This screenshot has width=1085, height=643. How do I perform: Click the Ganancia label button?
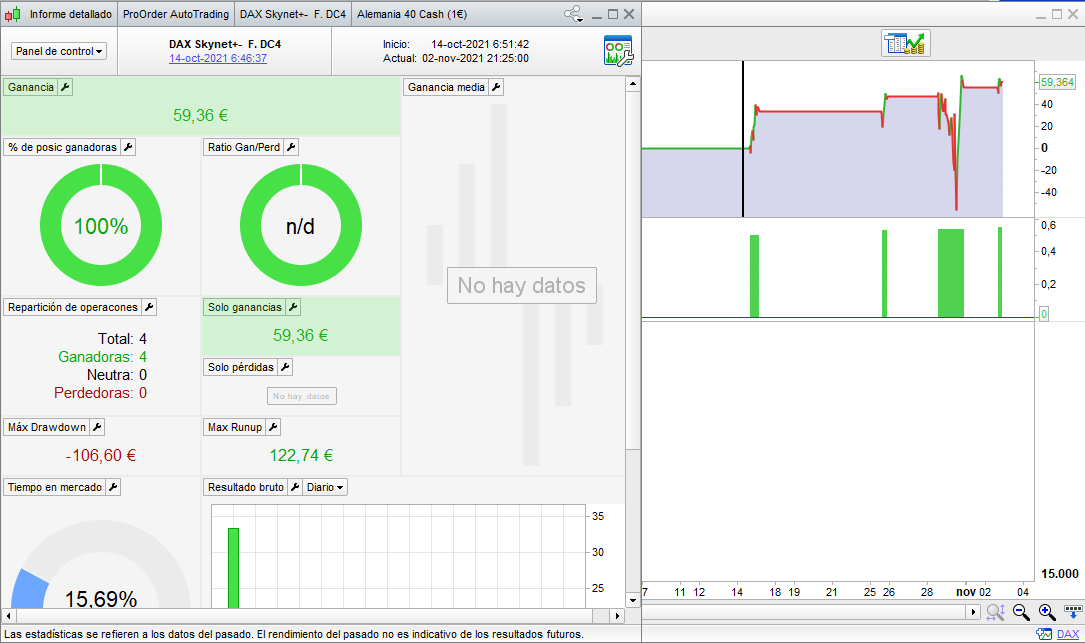click(31, 87)
